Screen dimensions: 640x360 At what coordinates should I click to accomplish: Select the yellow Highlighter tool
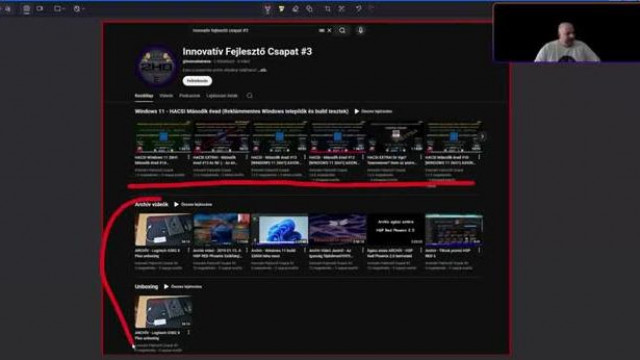[282, 9]
